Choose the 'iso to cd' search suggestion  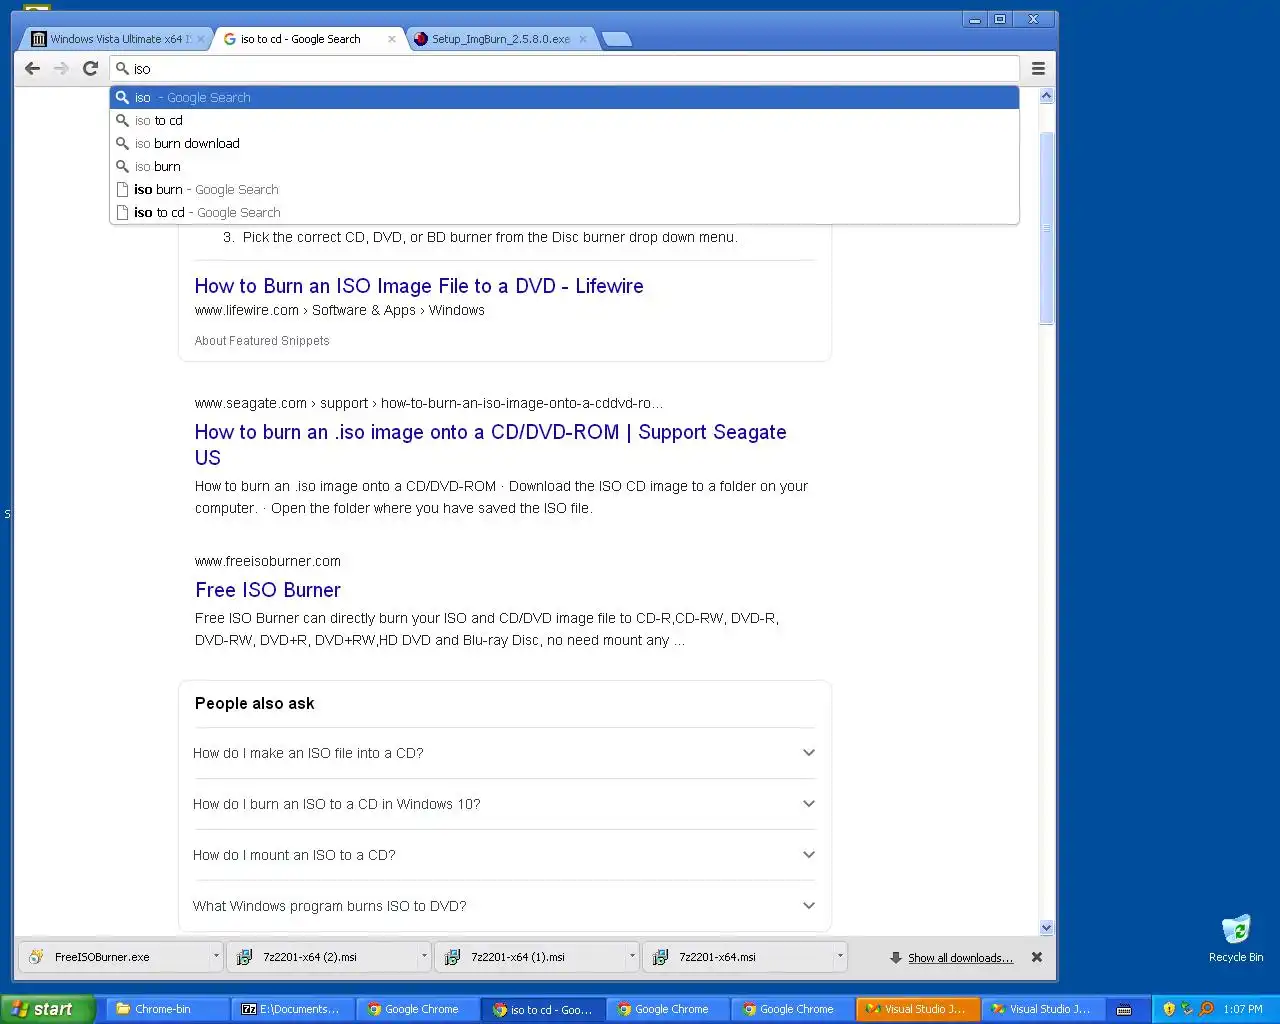tap(564, 120)
